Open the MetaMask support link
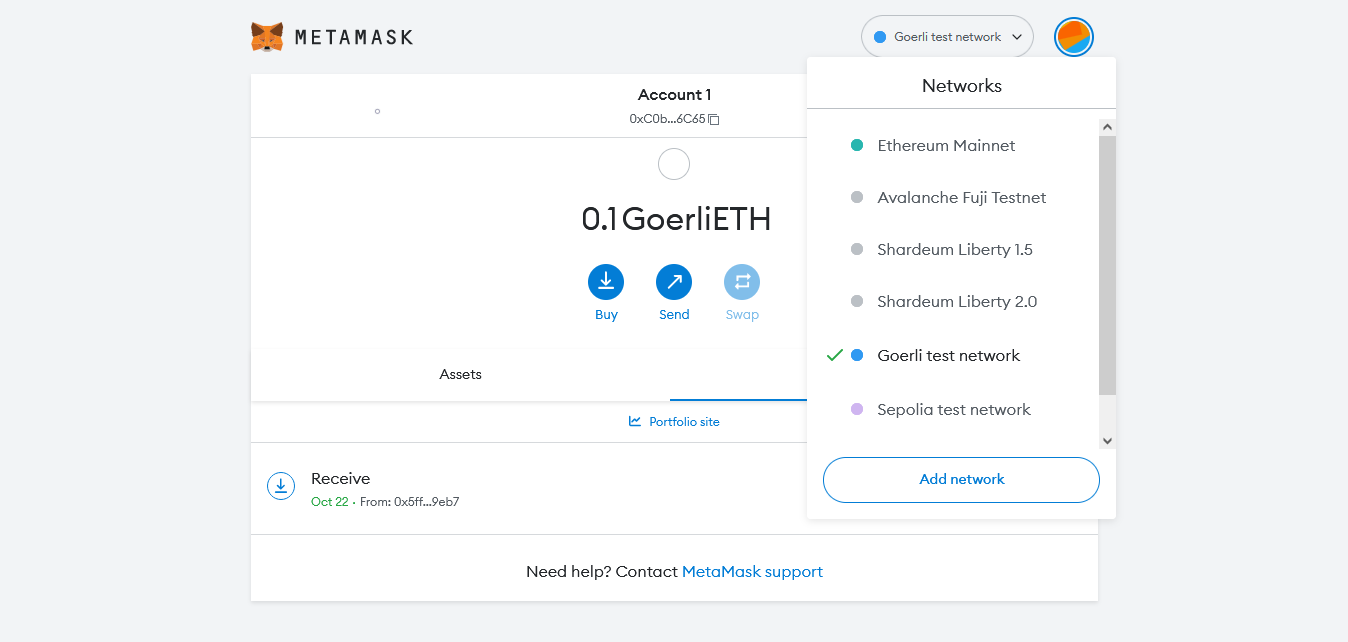 coord(752,572)
